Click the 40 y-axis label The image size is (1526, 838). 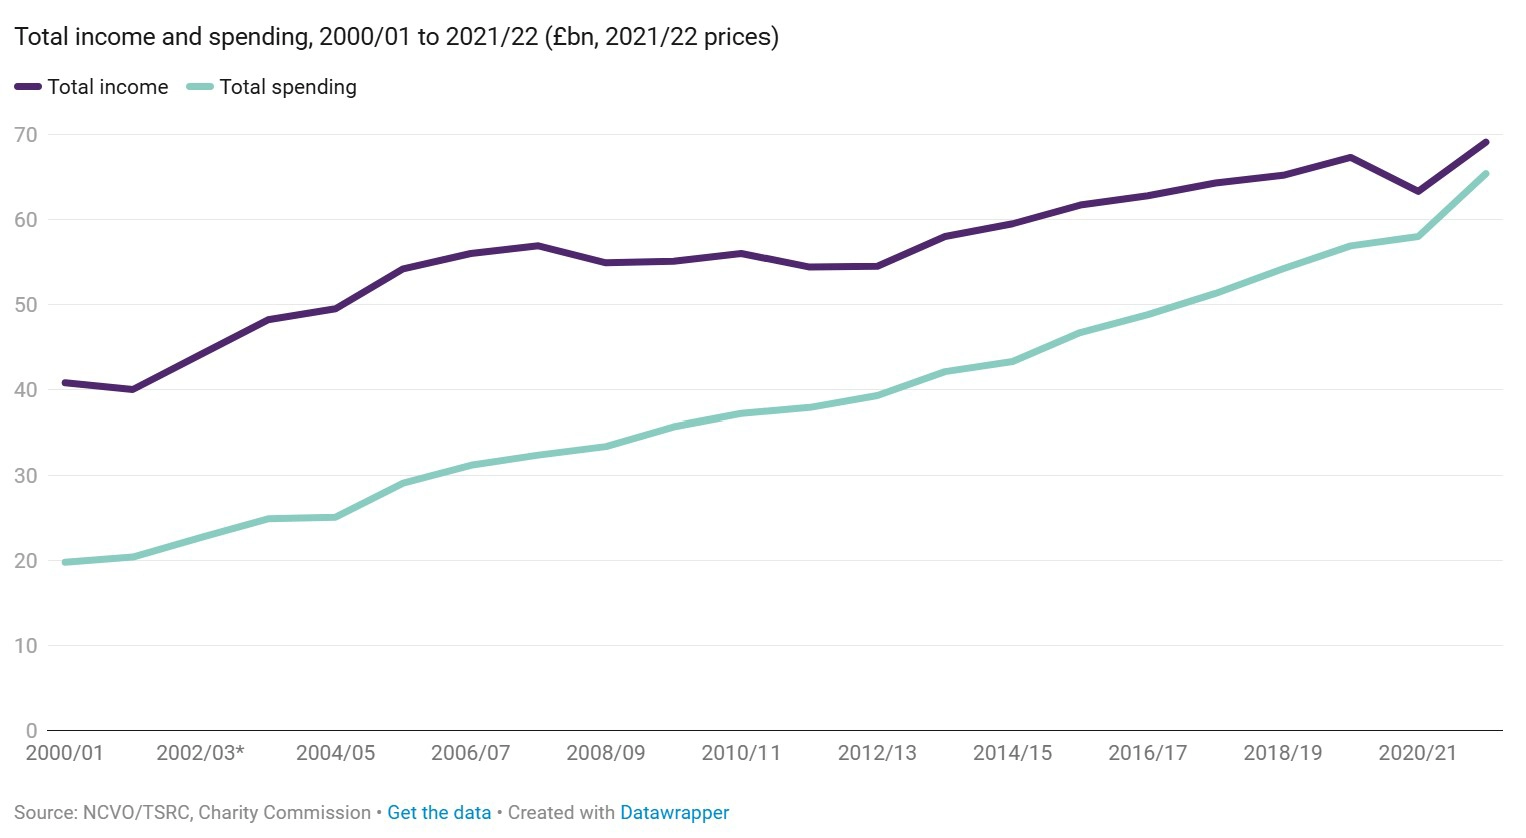[26, 390]
